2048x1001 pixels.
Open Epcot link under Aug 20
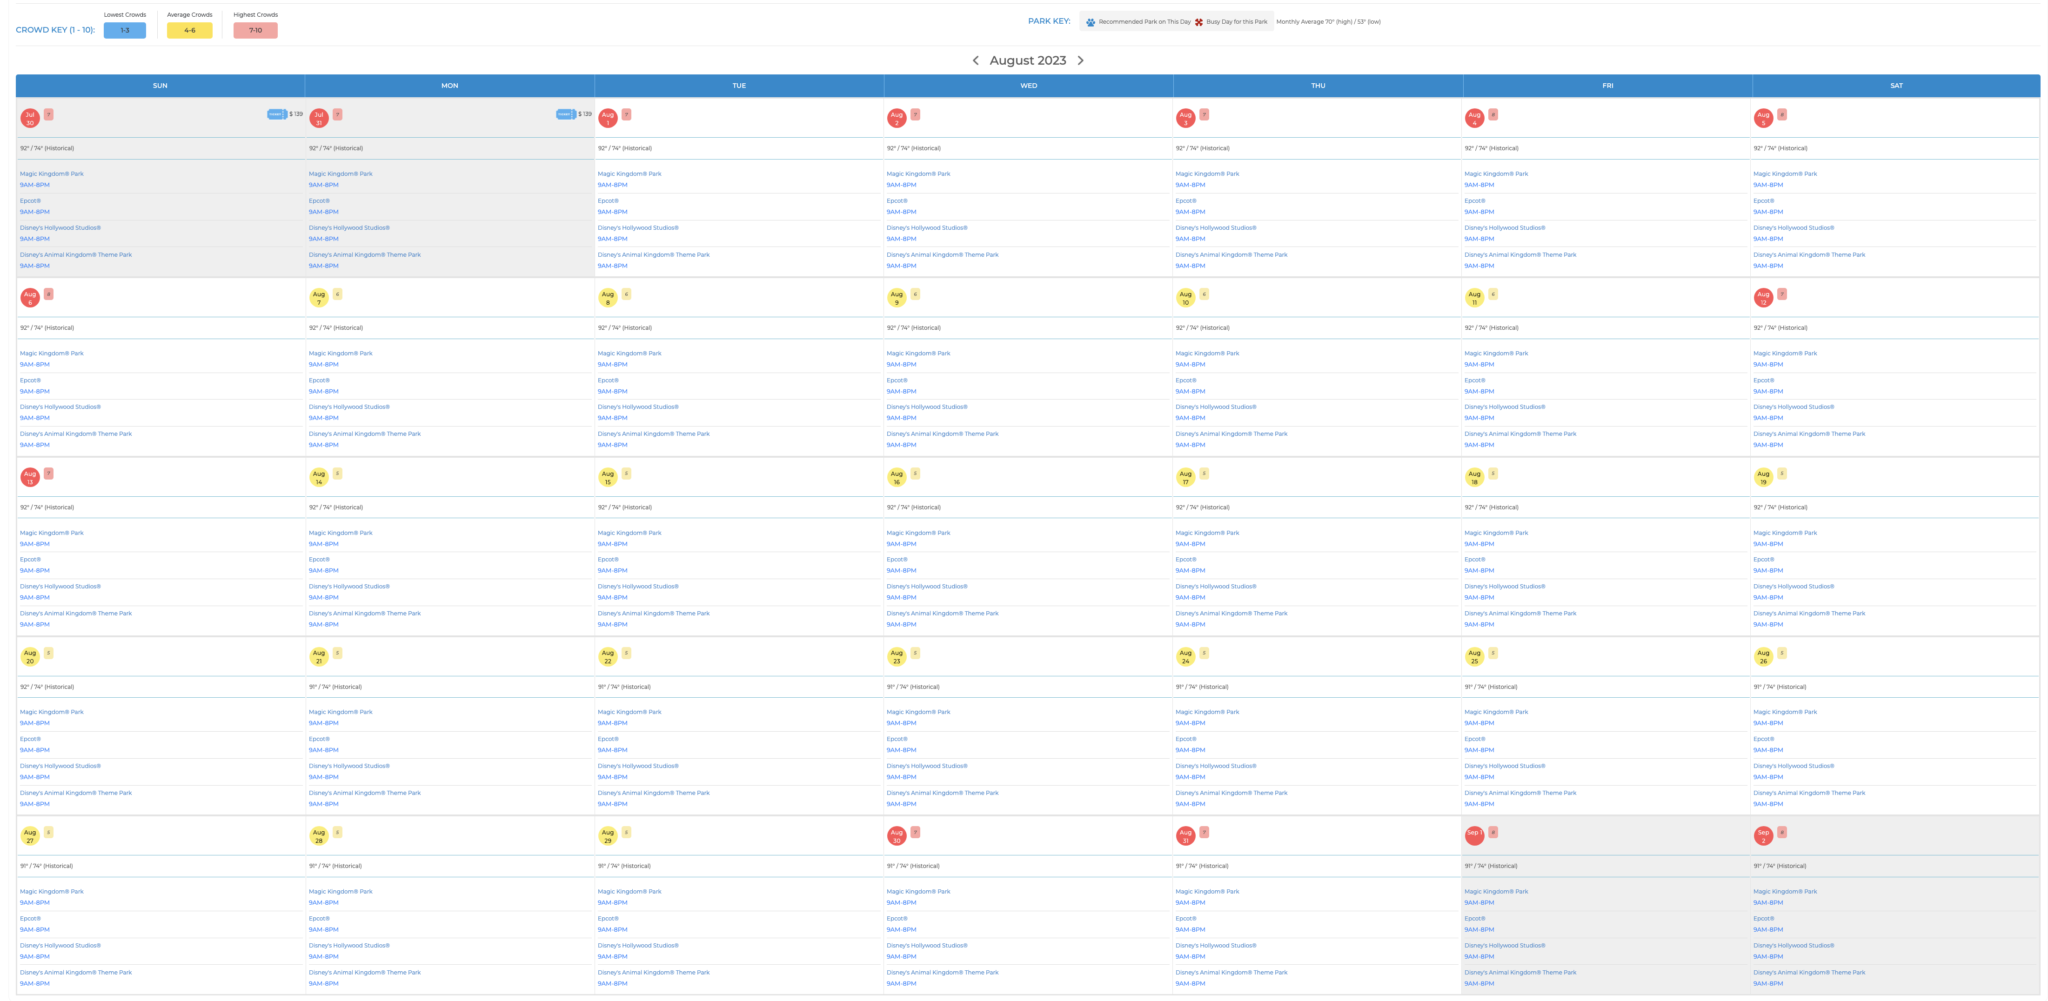point(30,739)
